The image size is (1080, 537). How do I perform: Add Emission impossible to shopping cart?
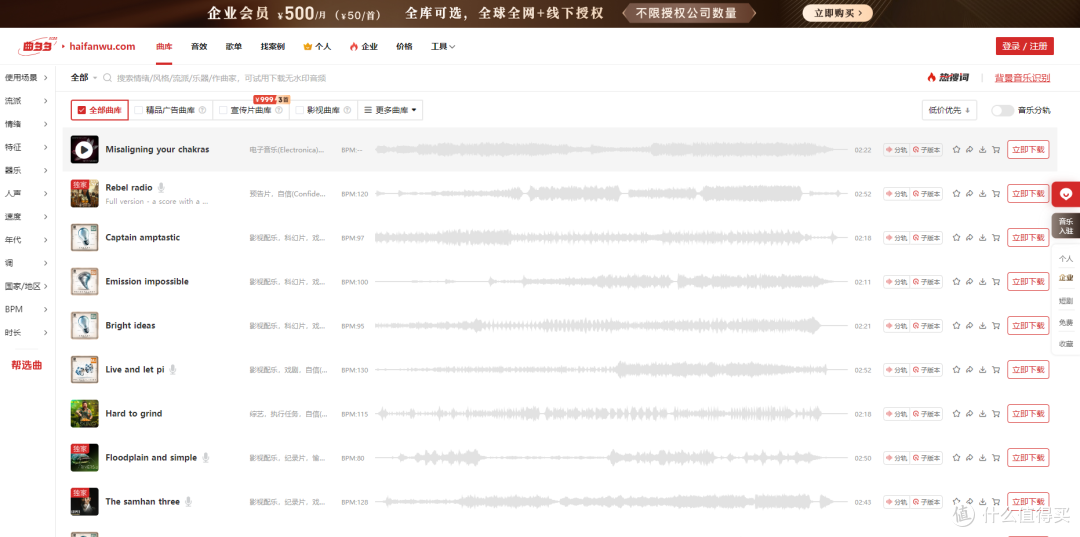point(995,282)
